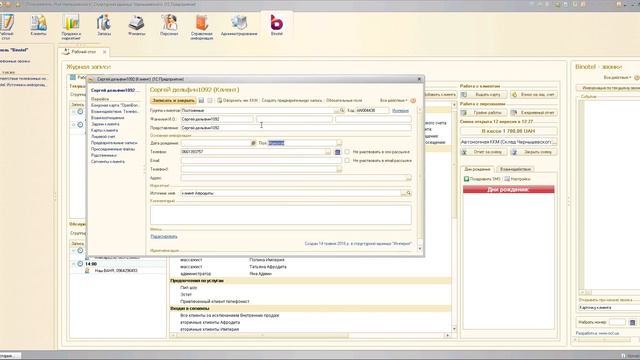This screenshot has width=640, height=360.
Task: Click the Набрать номер input field
Action: [x=617, y=322]
